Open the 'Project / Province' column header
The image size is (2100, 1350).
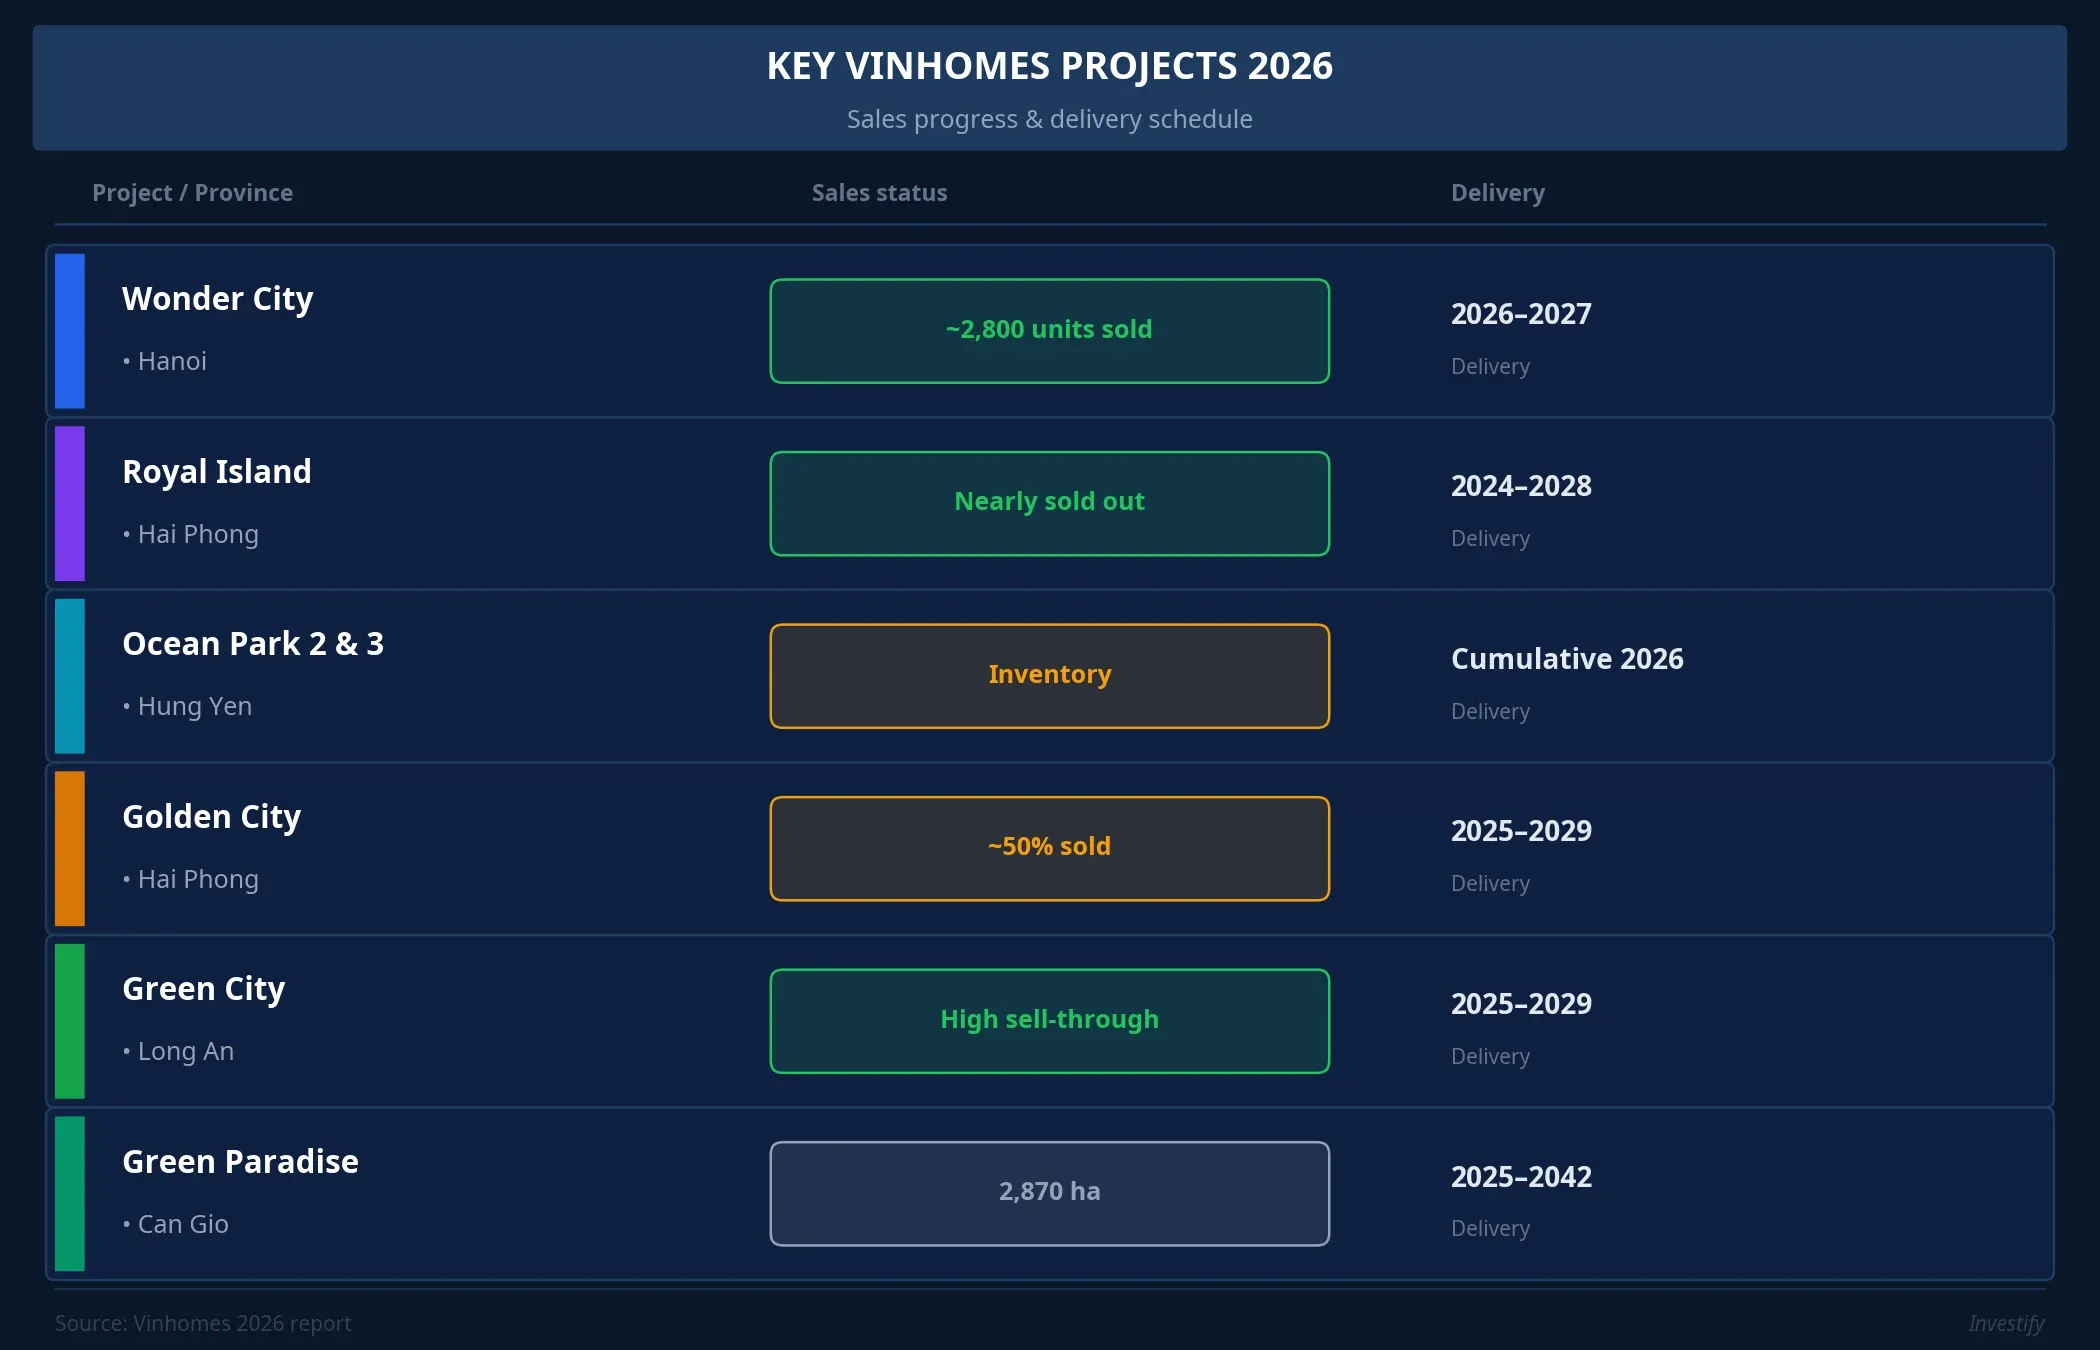click(192, 193)
